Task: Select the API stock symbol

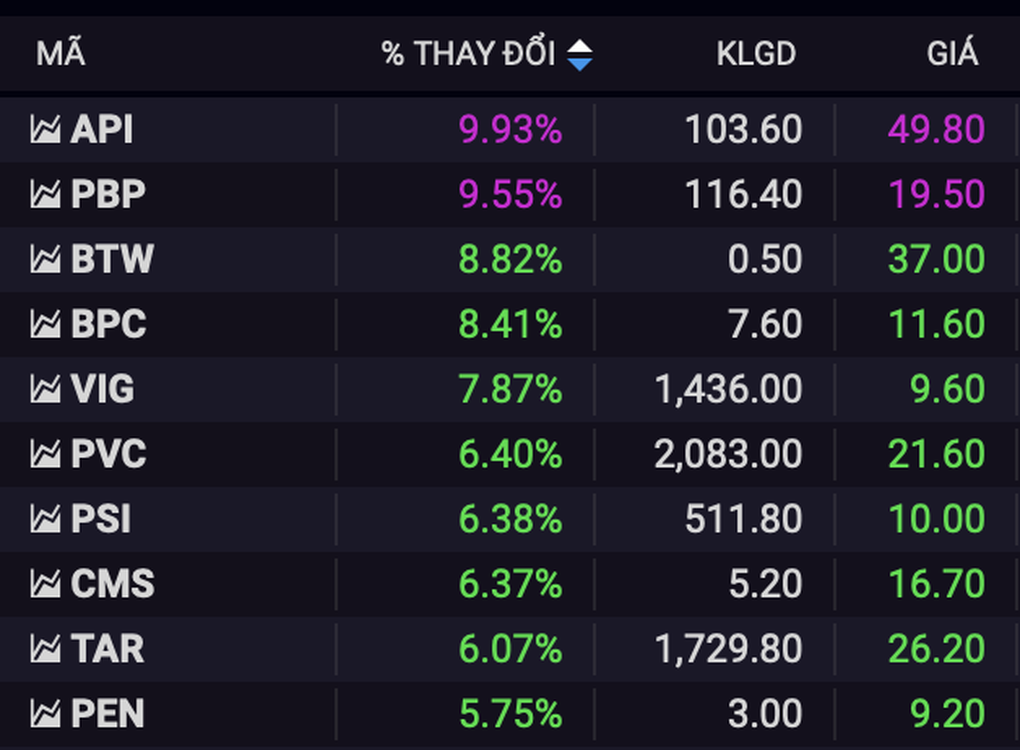Action: click(x=102, y=130)
